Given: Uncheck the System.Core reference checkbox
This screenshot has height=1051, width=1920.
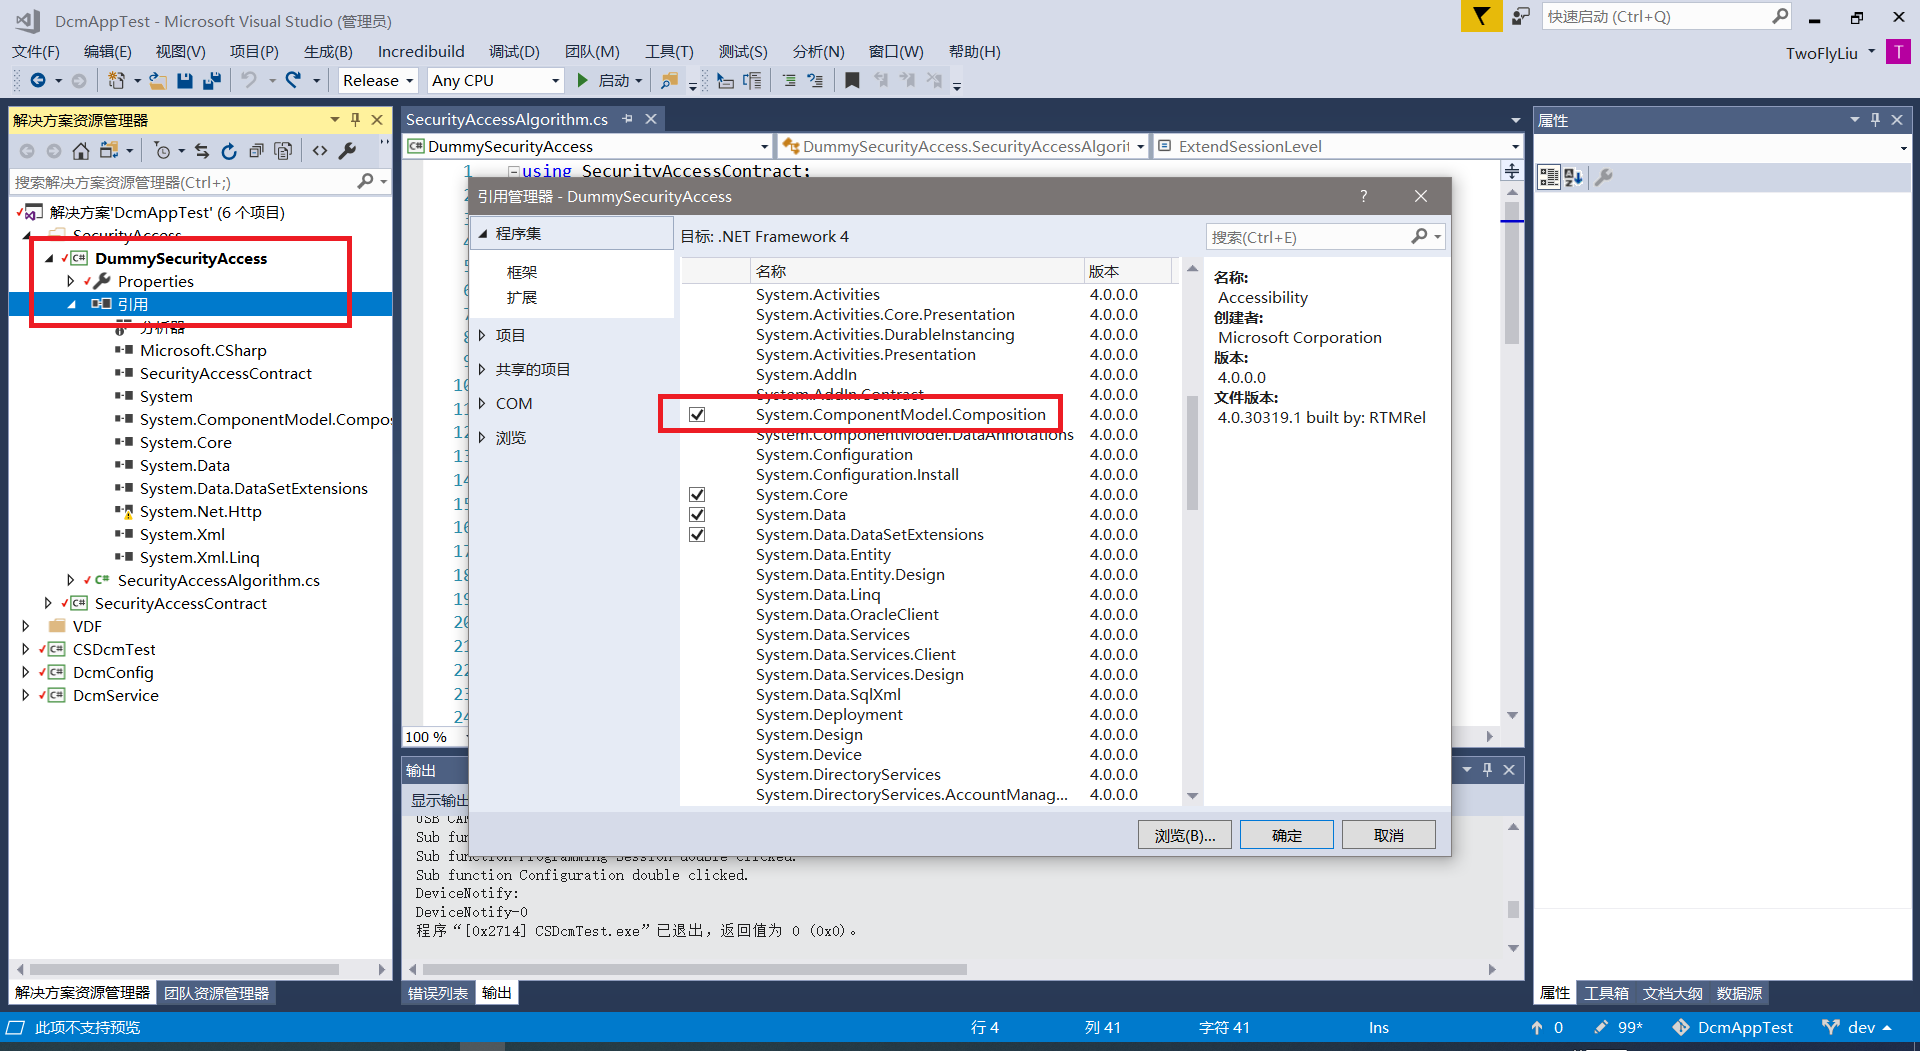Looking at the screenshot, I should (697, 495).
